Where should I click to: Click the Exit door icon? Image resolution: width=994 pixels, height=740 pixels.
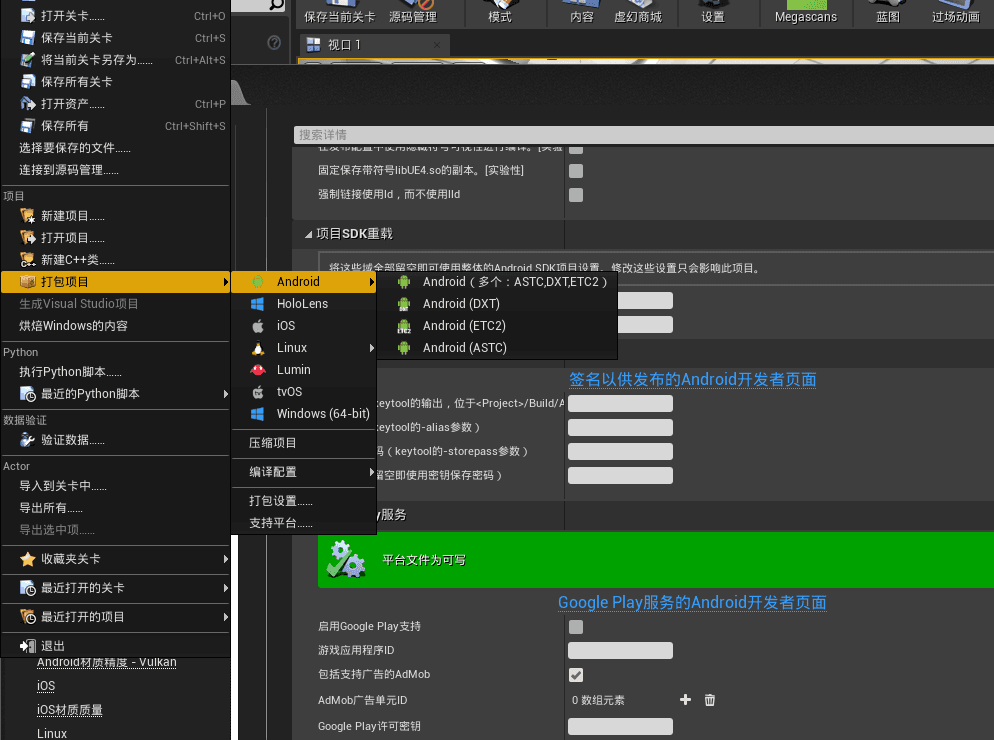28,646
